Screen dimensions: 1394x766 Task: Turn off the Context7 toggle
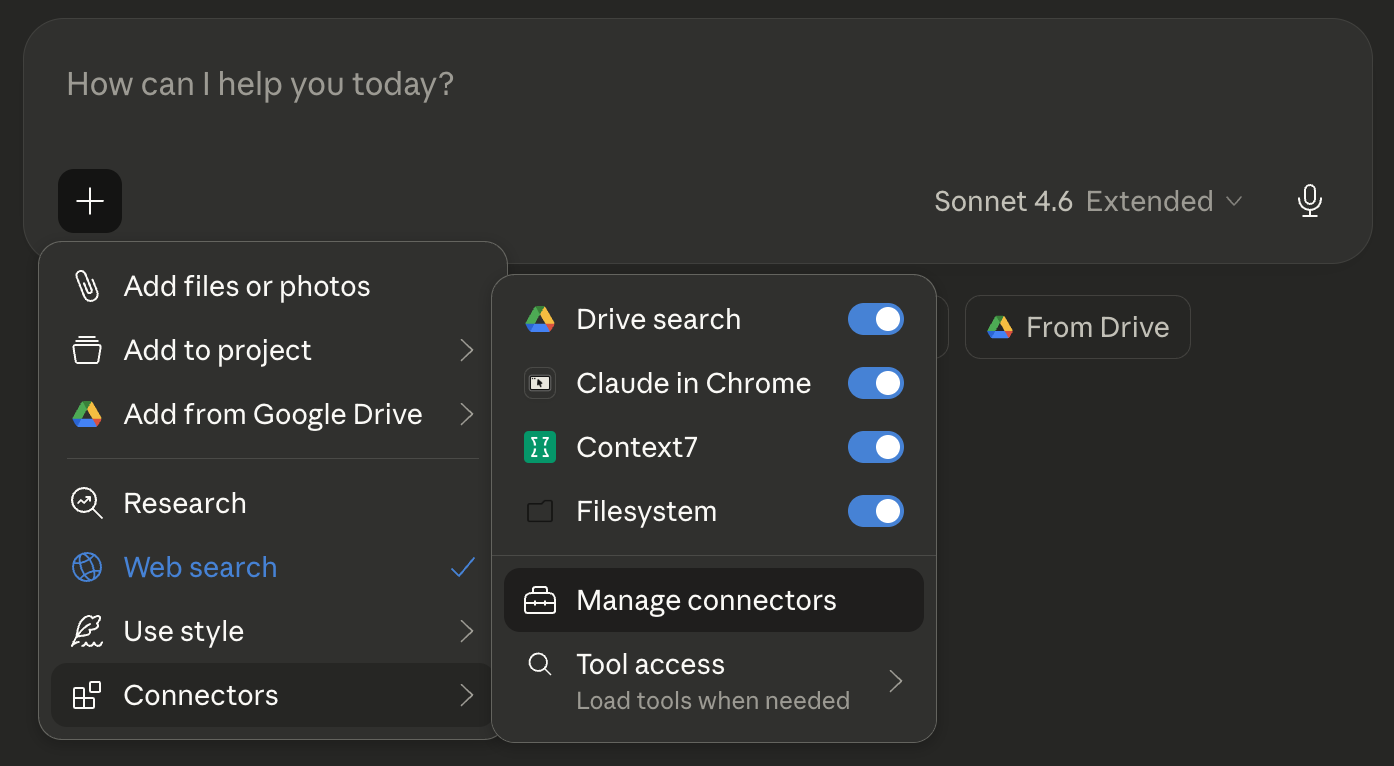coord(876,447)
